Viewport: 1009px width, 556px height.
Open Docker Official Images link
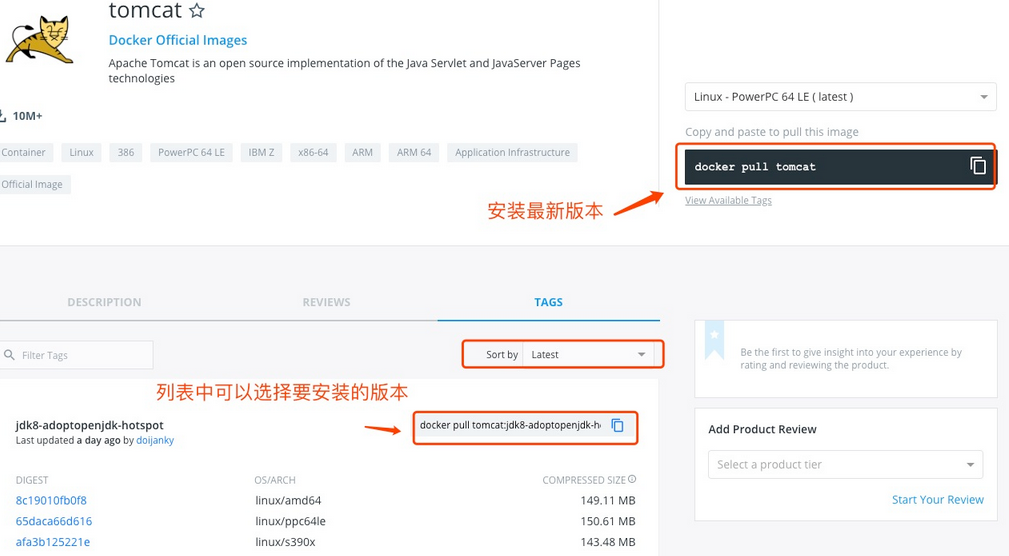coord(178,40)
